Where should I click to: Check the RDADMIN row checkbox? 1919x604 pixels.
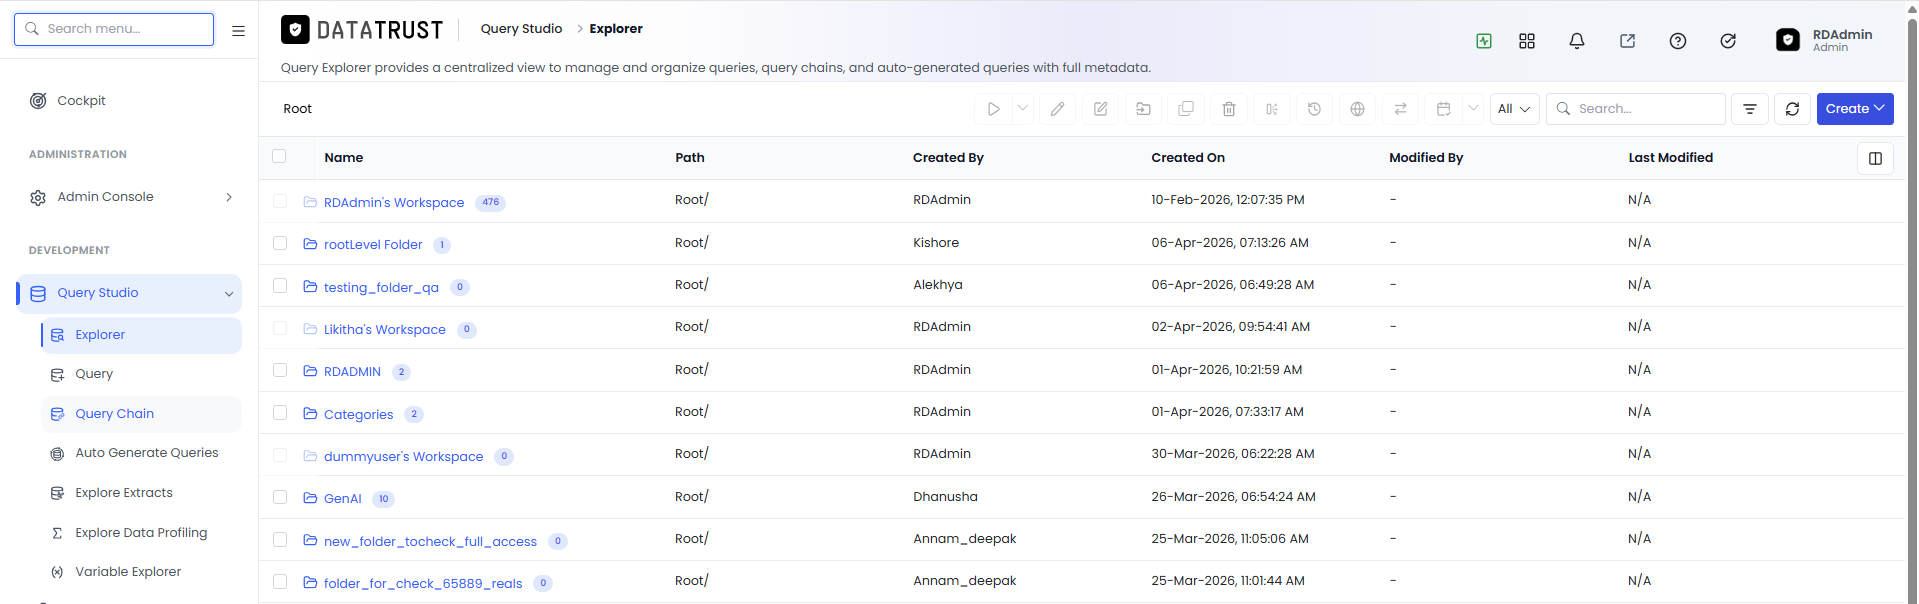pos(280,370)
